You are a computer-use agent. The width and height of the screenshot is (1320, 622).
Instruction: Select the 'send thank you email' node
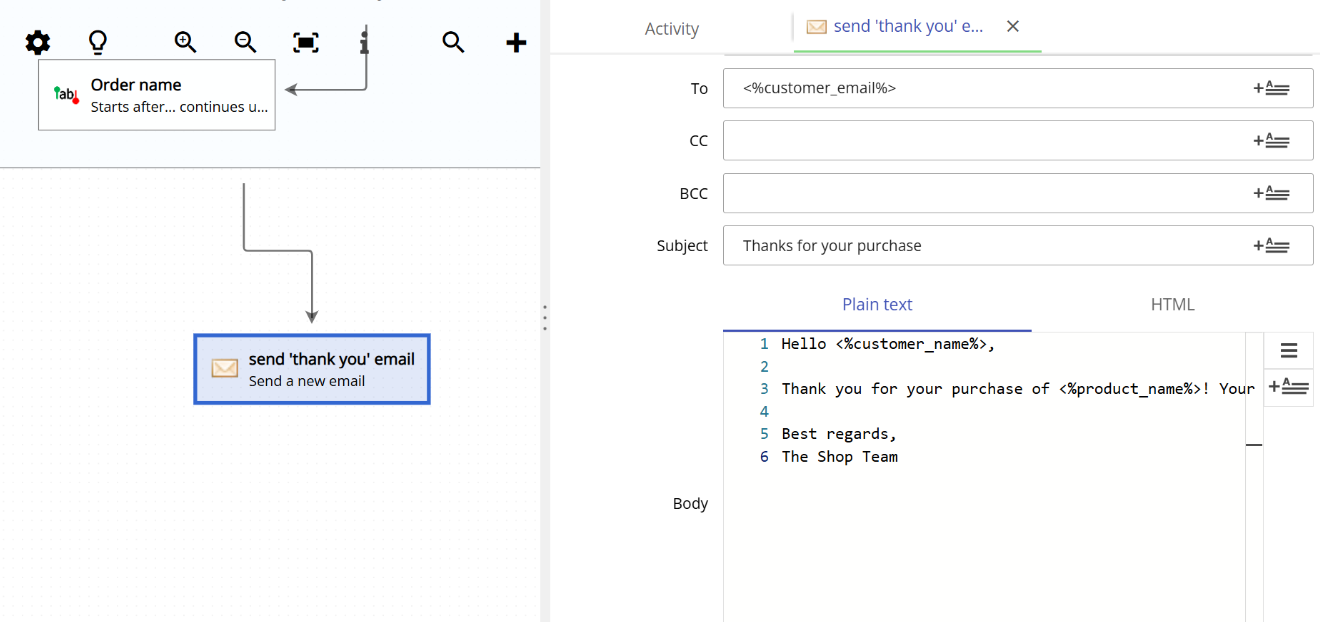(x=311, y=369)
